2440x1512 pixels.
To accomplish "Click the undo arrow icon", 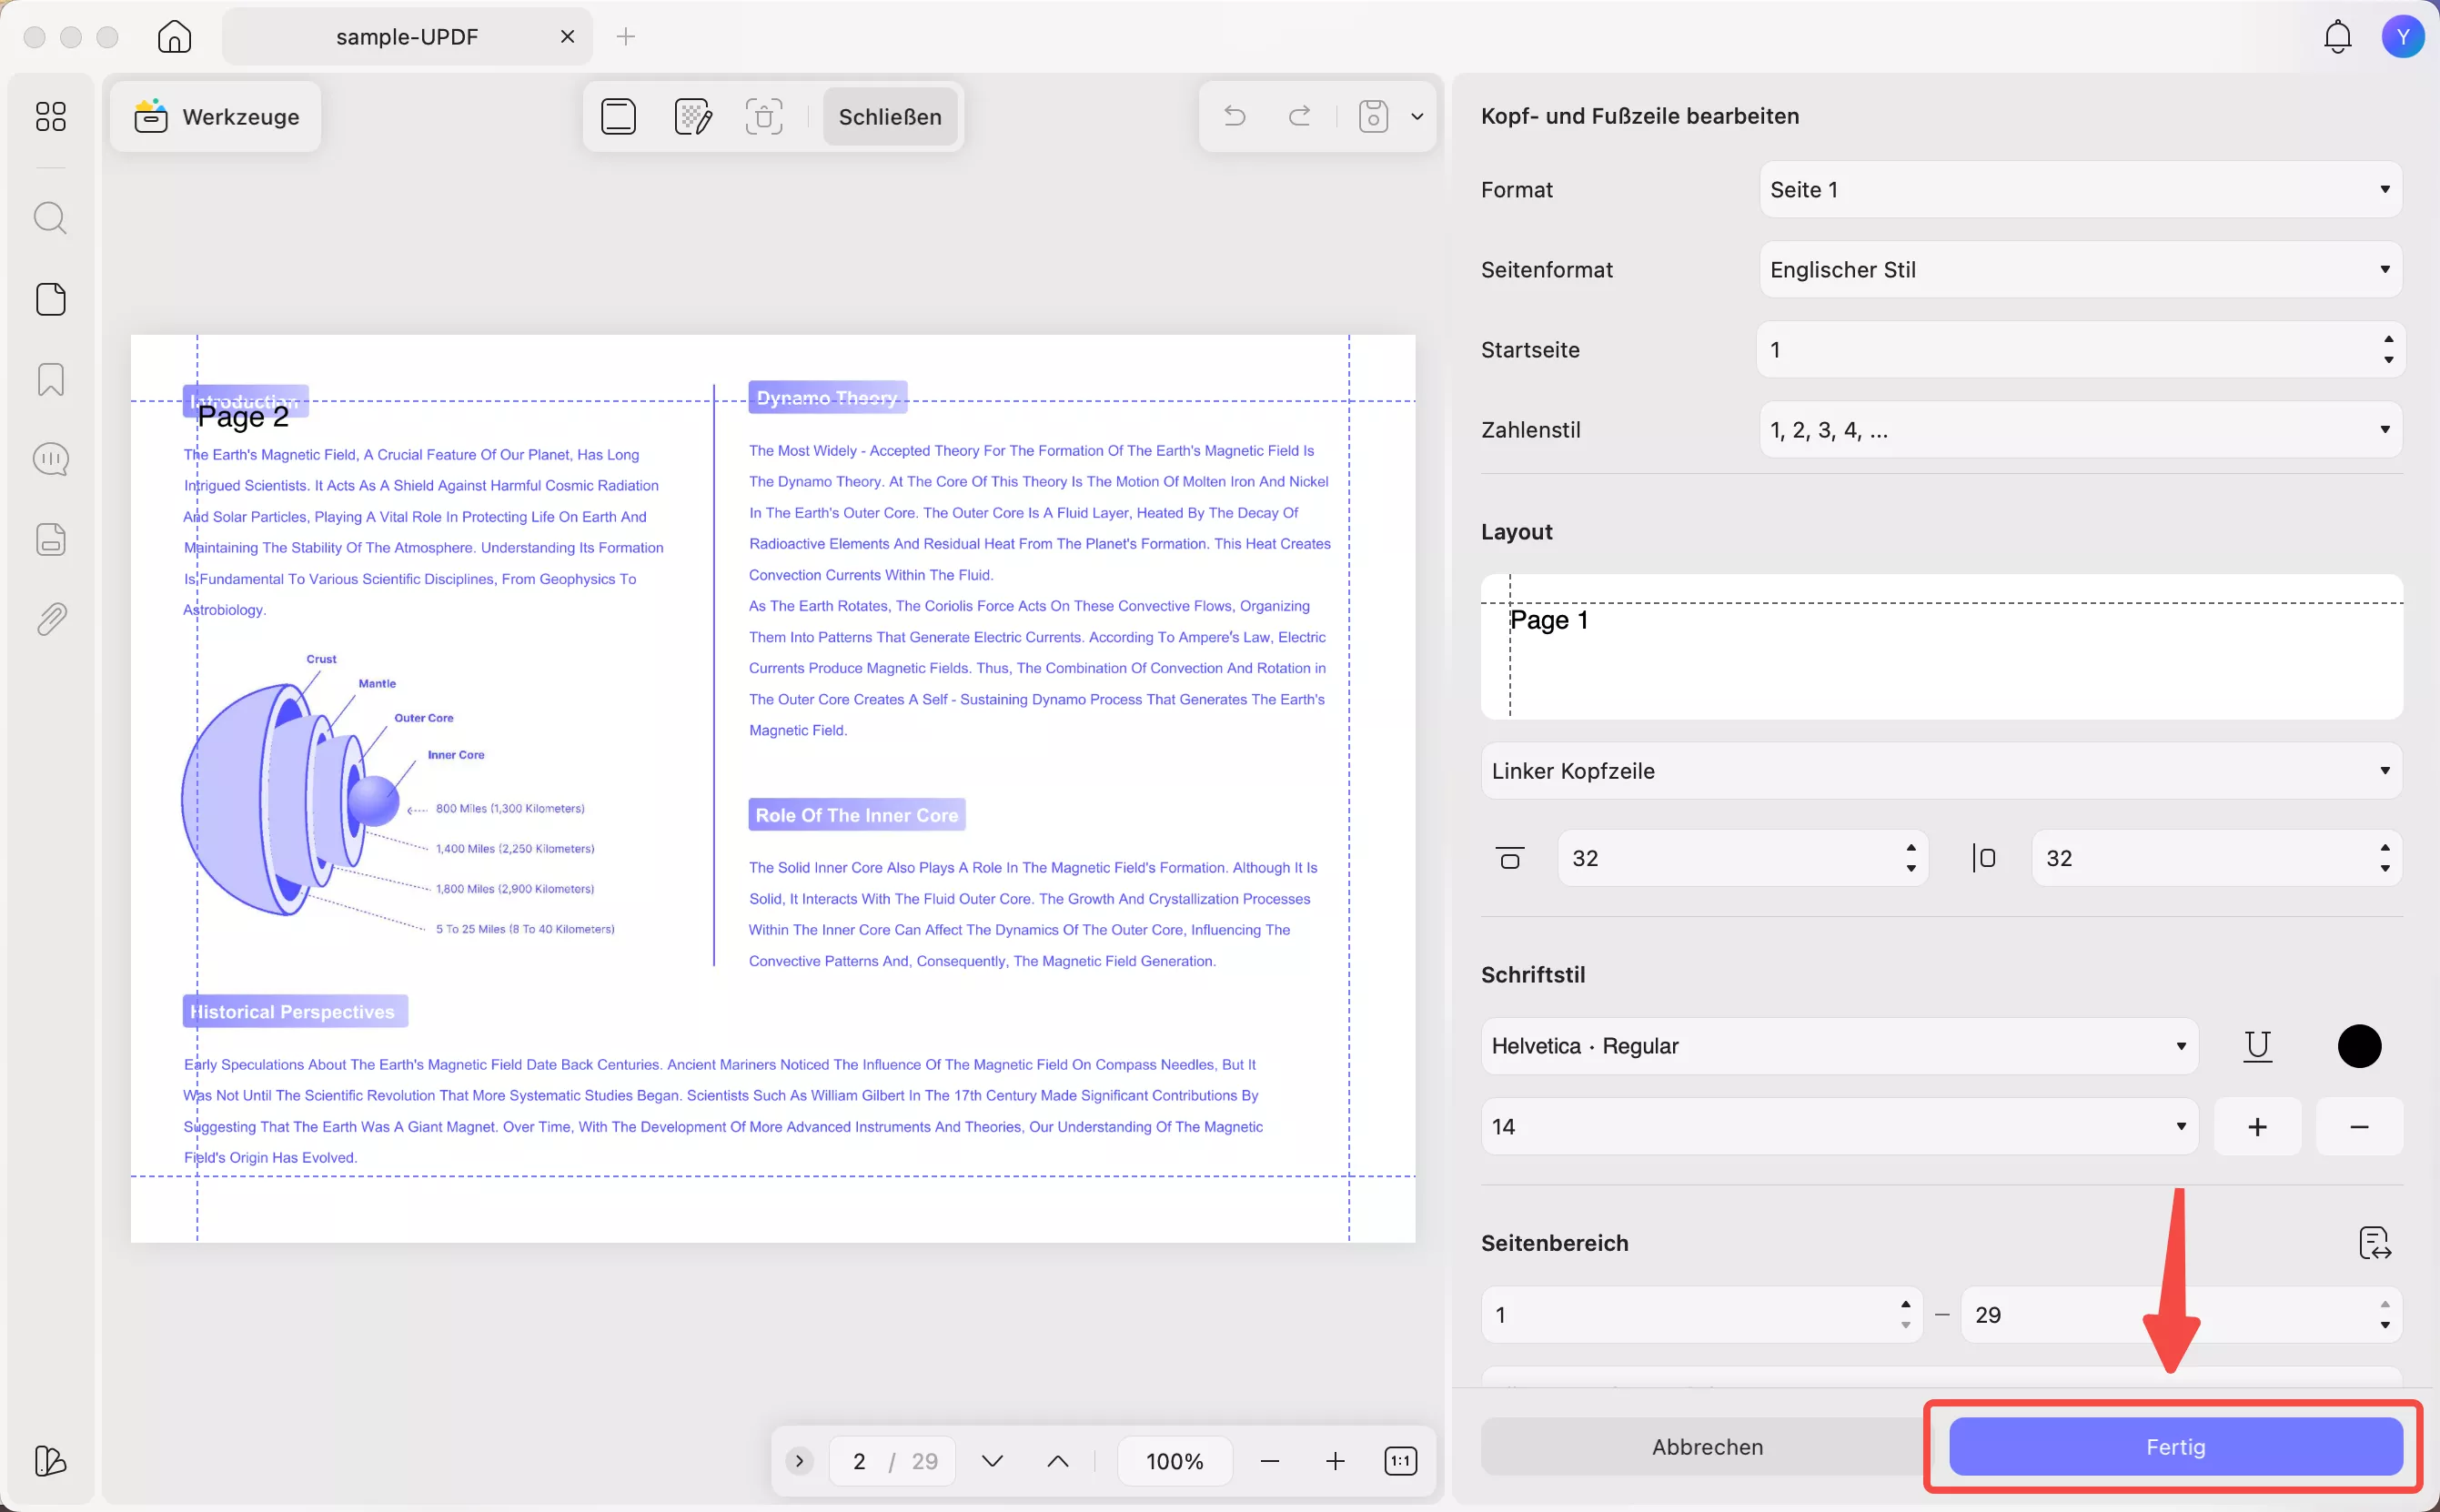I will coord(1234,116).
